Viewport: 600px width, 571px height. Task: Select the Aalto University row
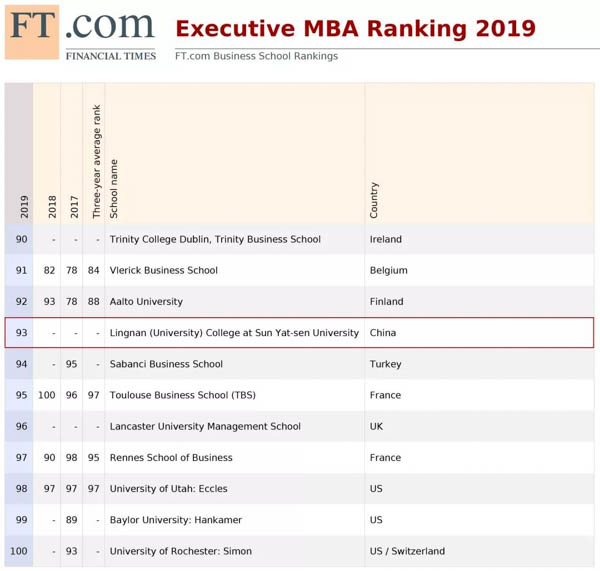[146, 301]
